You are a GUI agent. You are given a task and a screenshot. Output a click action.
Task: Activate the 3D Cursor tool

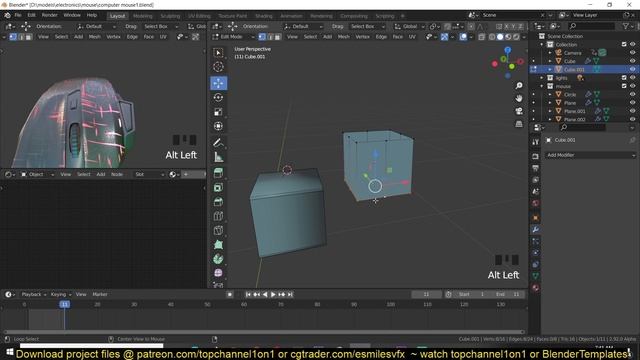point(218,67)
